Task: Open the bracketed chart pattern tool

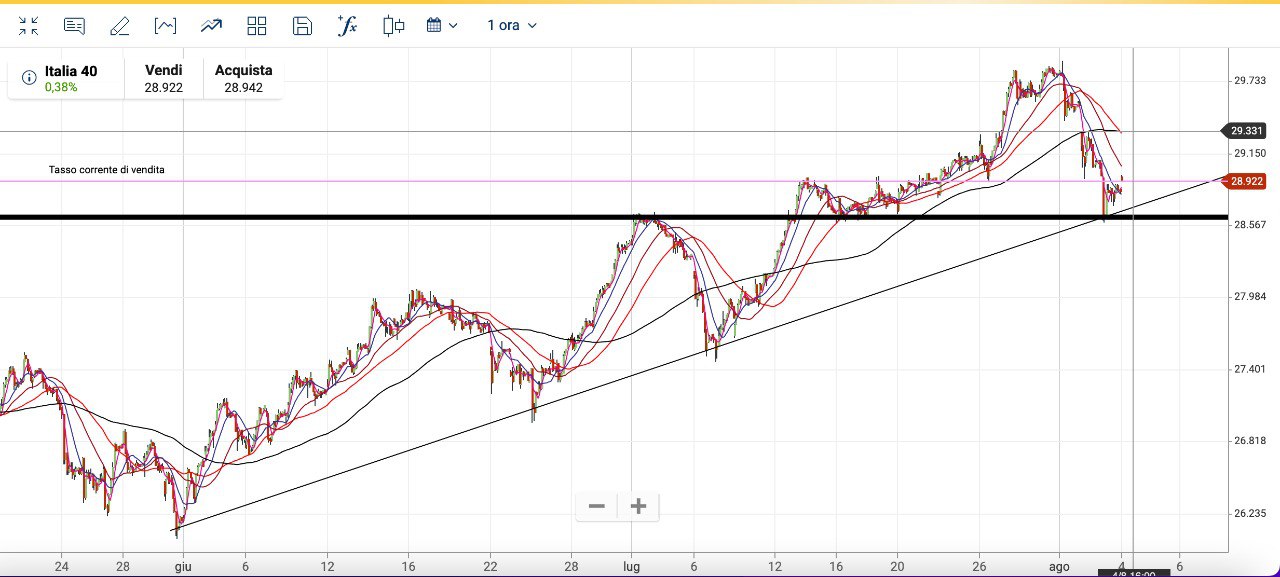Action: 165,26
